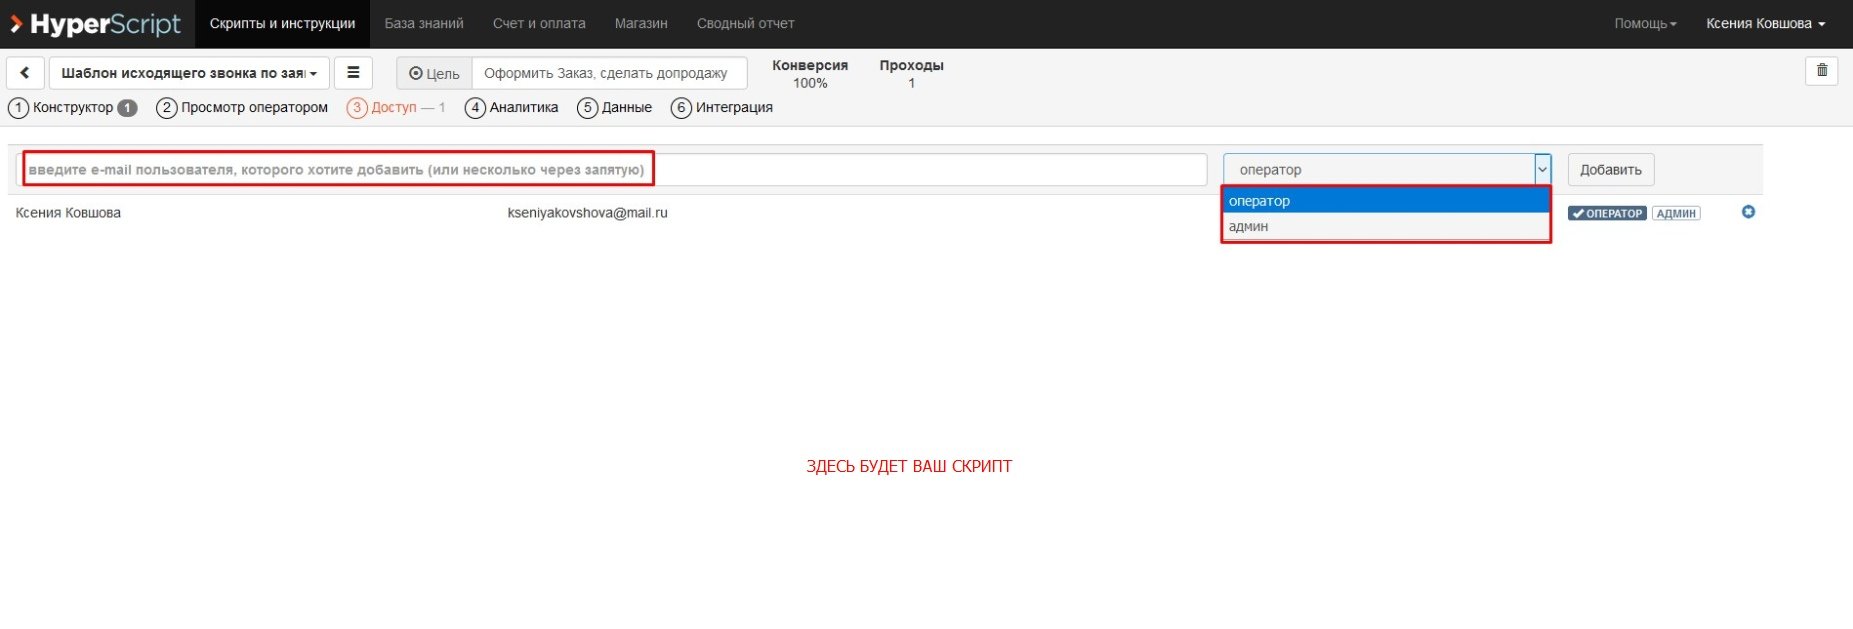Toggle the ОПЕРАТОР role badge
This screenshot has height=629, width=1853.
1607,213
